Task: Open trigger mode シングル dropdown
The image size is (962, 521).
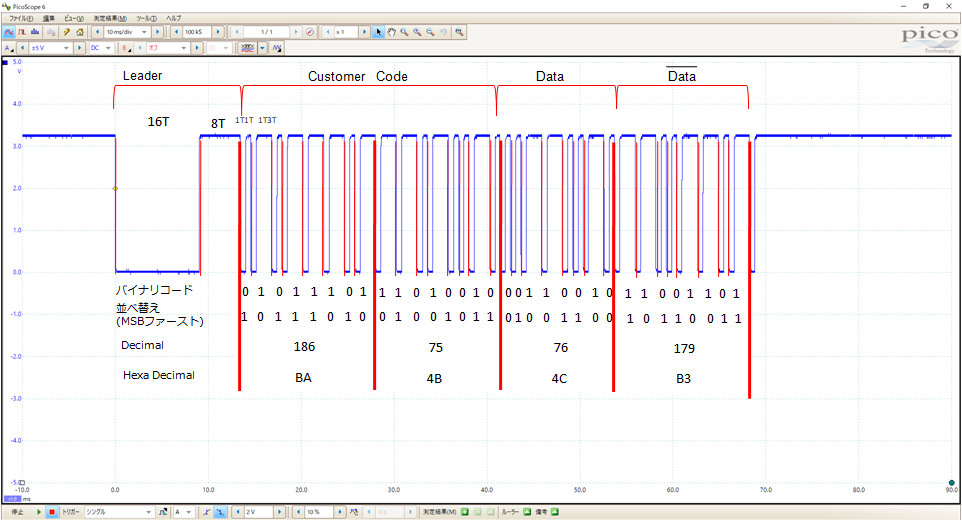Action: (149, 512)
